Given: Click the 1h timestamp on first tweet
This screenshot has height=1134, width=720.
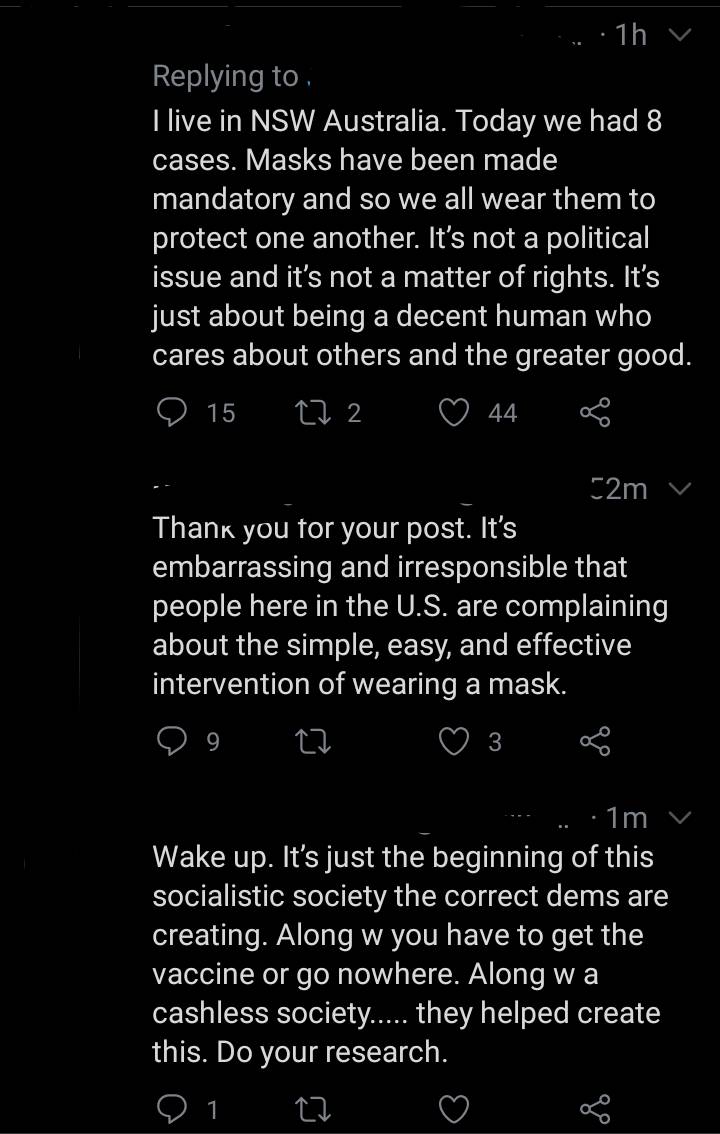Looking at the screenshot, I should pos(631,36).
